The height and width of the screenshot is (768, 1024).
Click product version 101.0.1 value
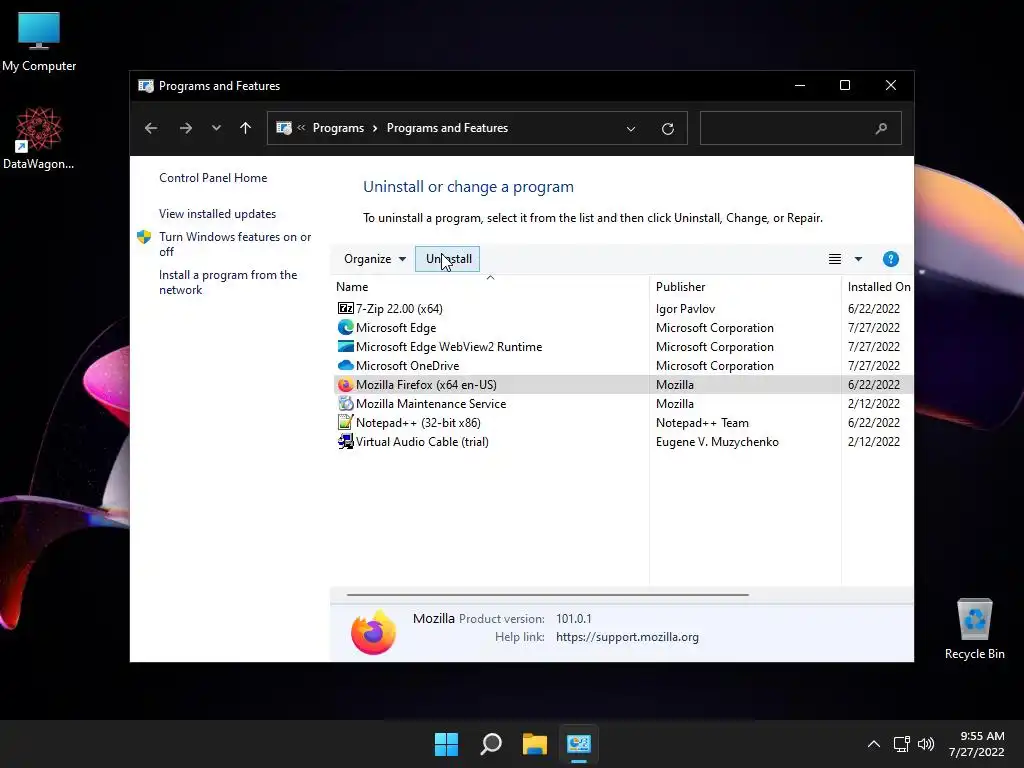pyautogui.click(x=573, y=618)
